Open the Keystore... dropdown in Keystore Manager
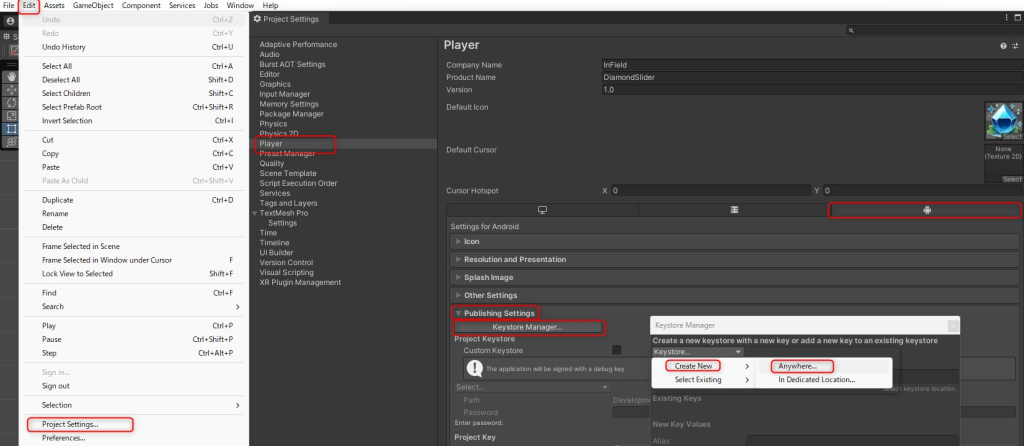1024x446 pixels. 697,351
